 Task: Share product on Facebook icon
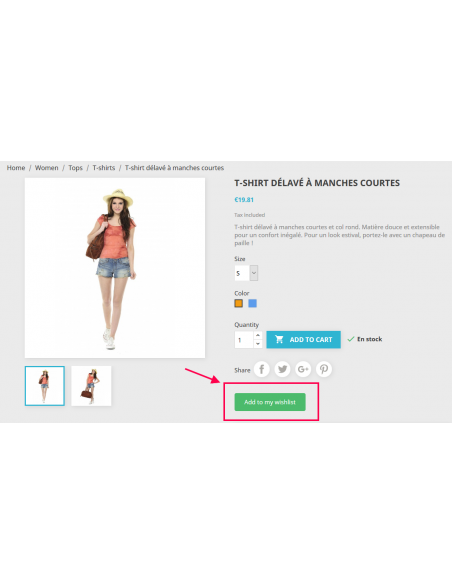262,369
